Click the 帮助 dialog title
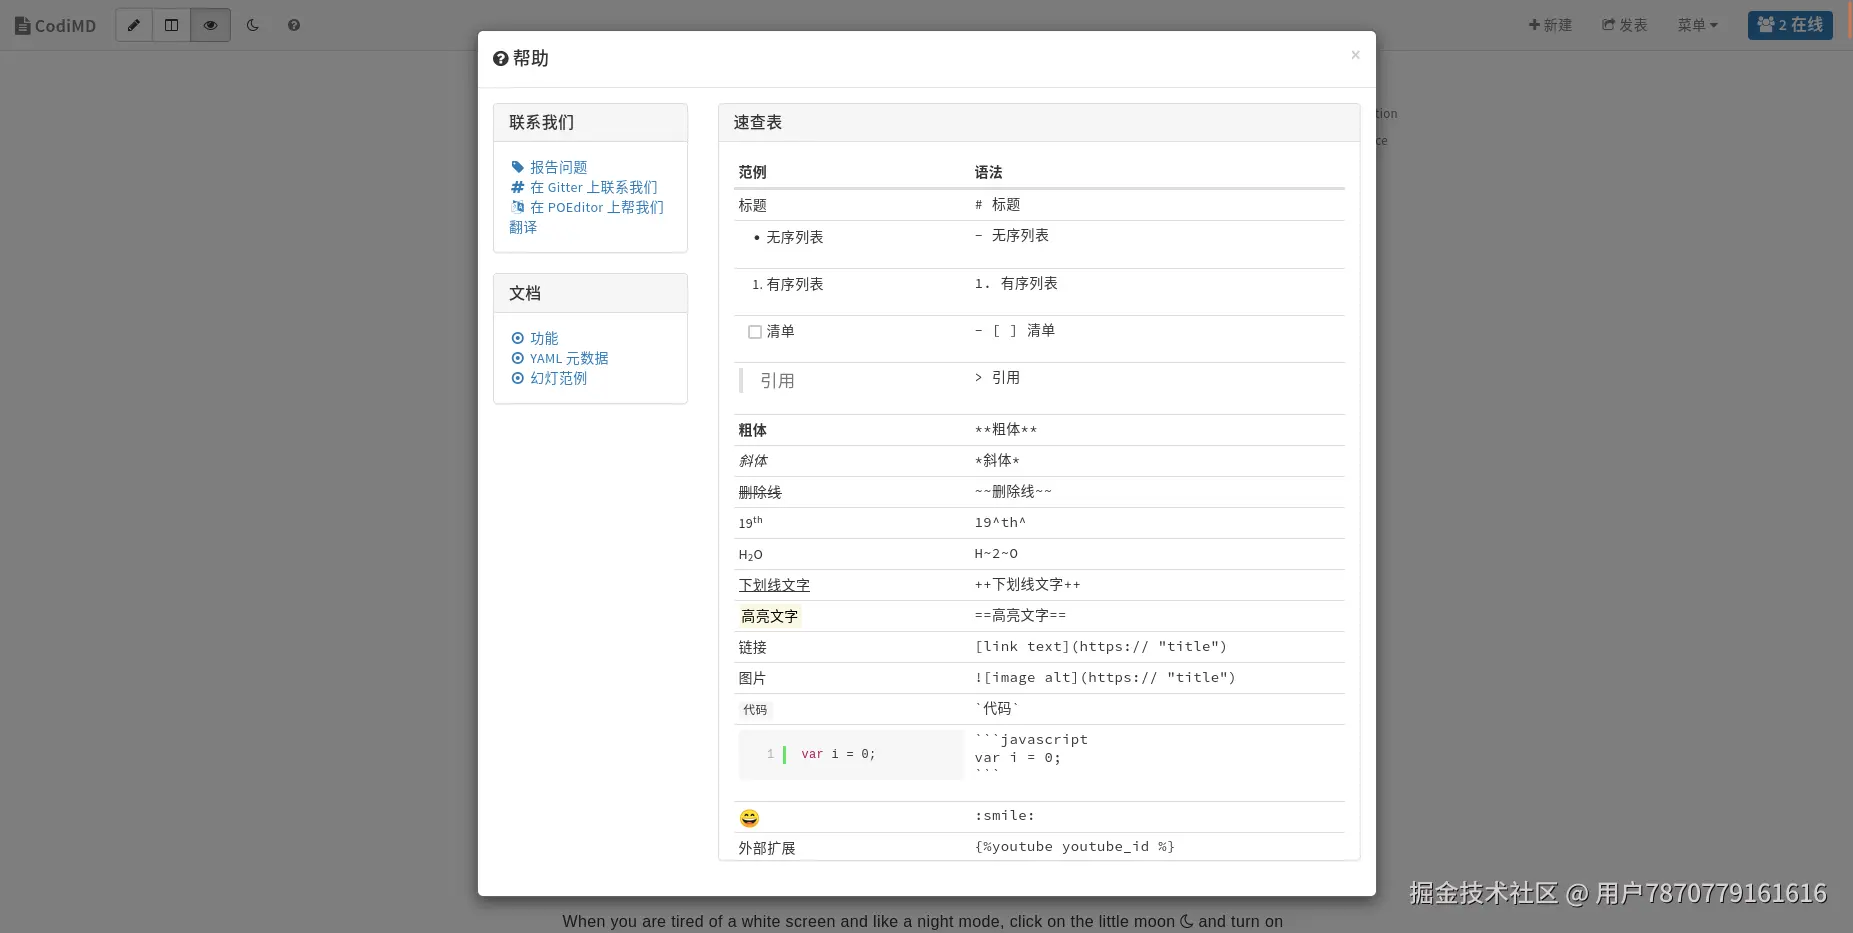This screenshot has width=1853, height=933. pyautogui.click(x=521, y=58)
